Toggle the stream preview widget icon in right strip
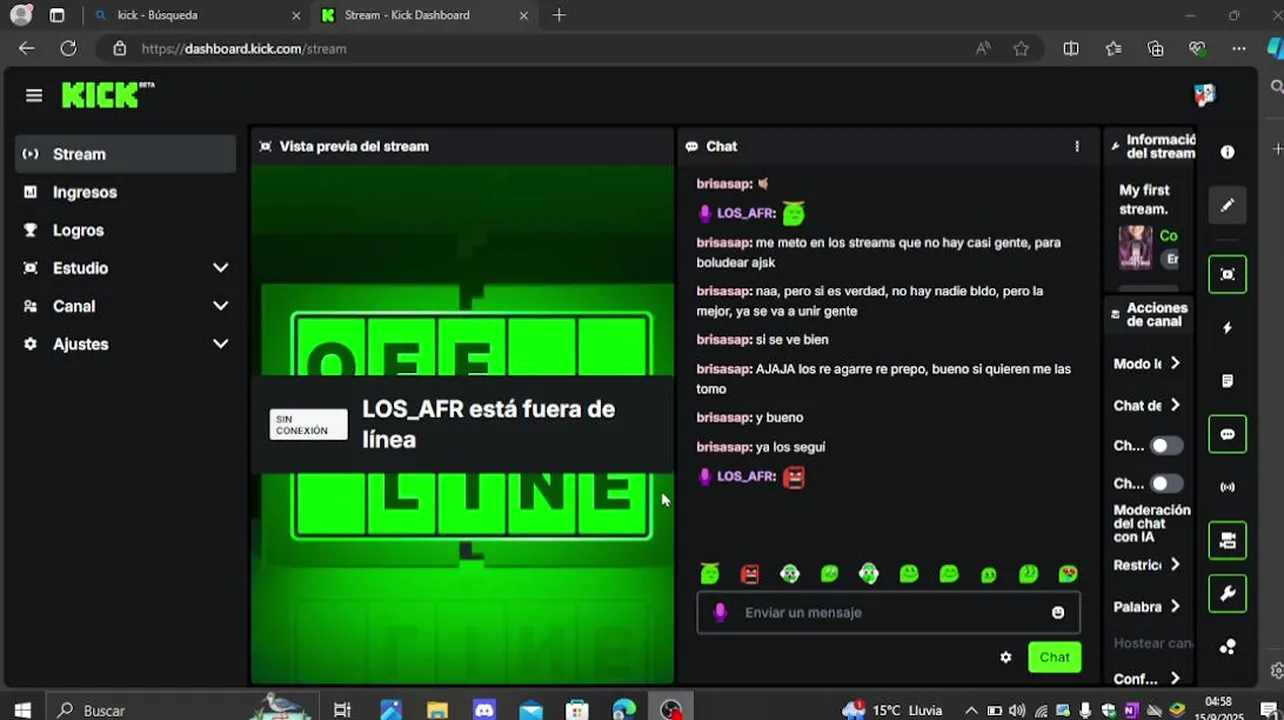Image resolution: width=1284 pixels, height=720 pixels. (x=1227, y=274)
